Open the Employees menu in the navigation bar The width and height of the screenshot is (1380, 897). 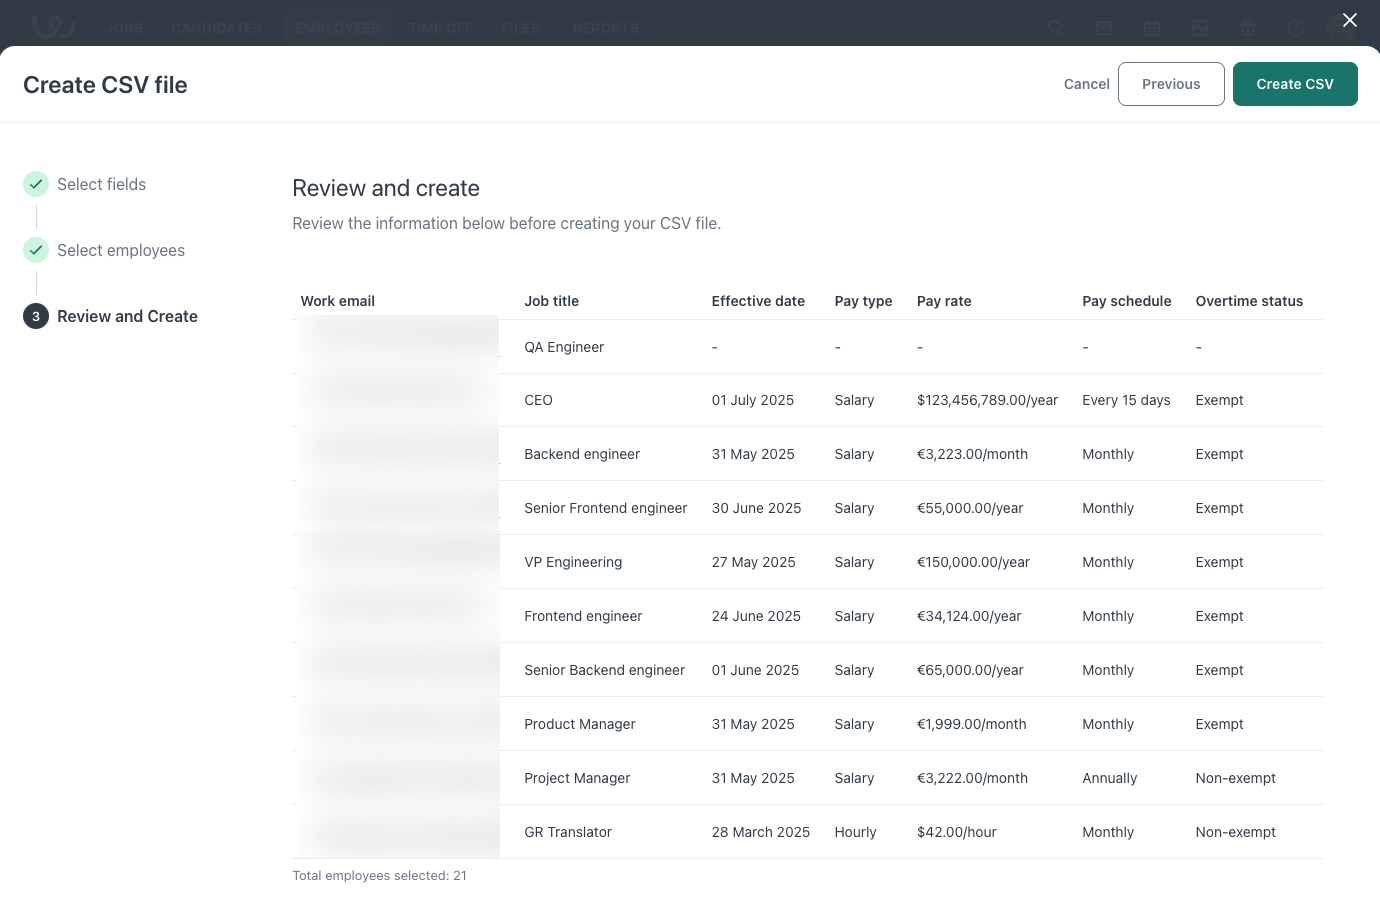(337, 28)
